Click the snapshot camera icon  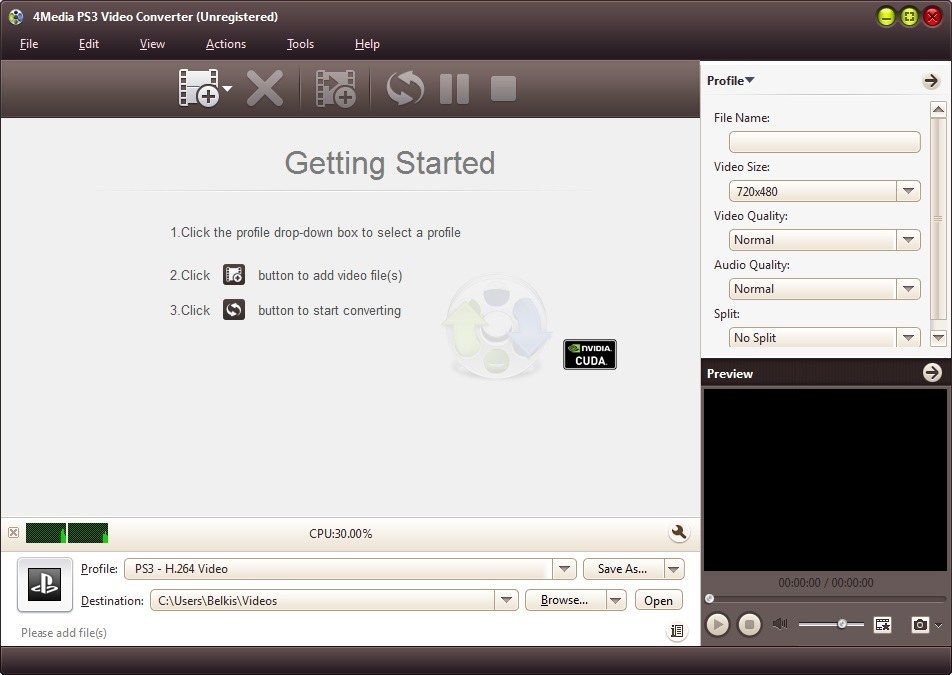pos(920,625)
